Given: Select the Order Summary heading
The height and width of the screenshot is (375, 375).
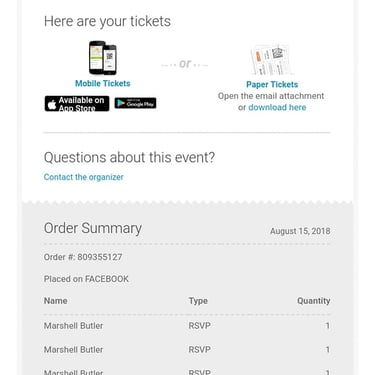Looking at the screenshot, I should coord(93,229).
